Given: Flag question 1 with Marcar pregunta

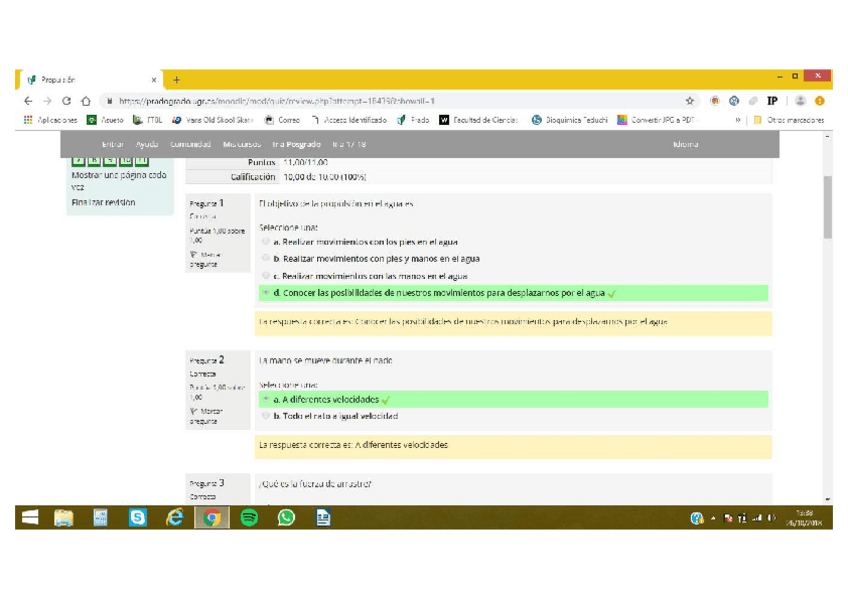Looking at the screenshot, I should (204, 259).
